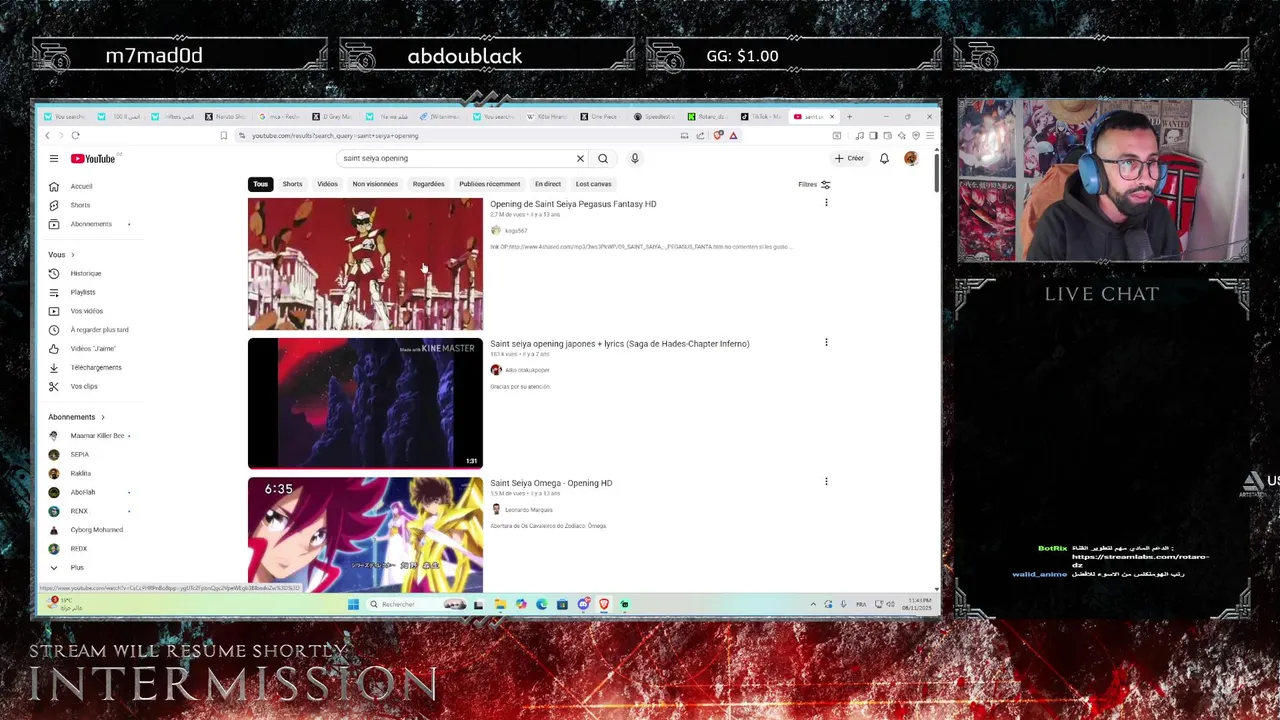Viewport: 1280px width, 720px height.
Task: Play Pegasus Fantasy HD video thumbnail
Action: point(365,264)
